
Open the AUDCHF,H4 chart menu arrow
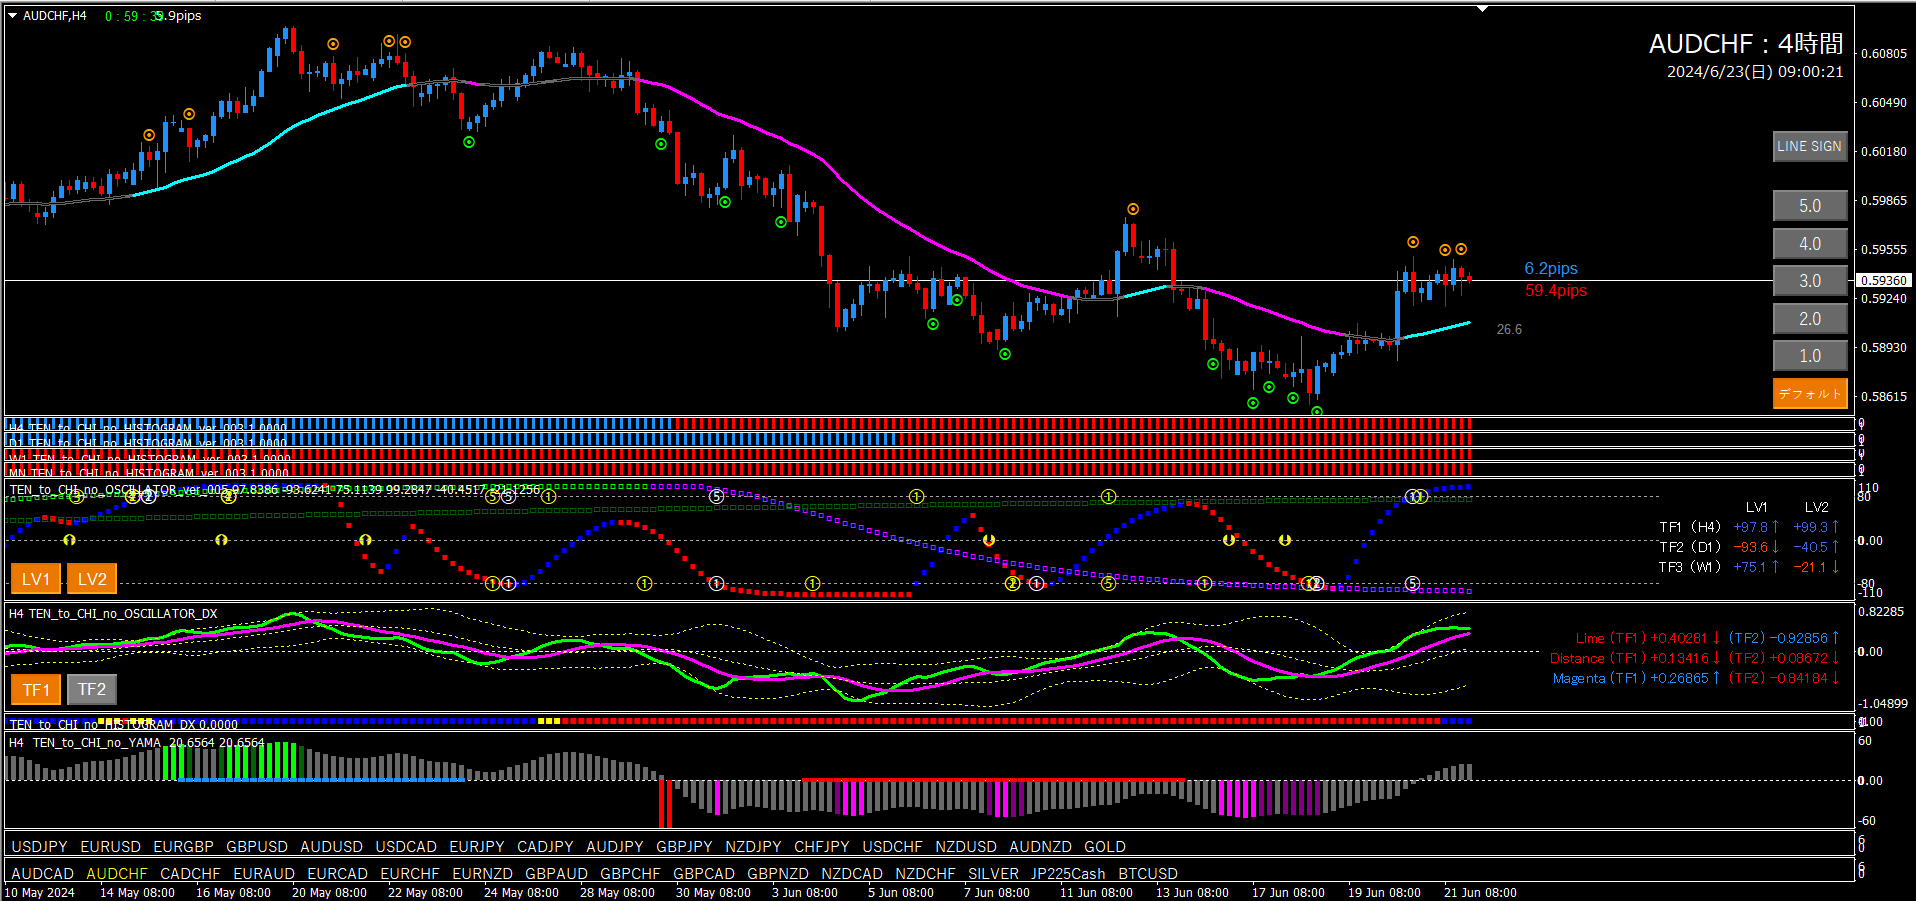13,15
